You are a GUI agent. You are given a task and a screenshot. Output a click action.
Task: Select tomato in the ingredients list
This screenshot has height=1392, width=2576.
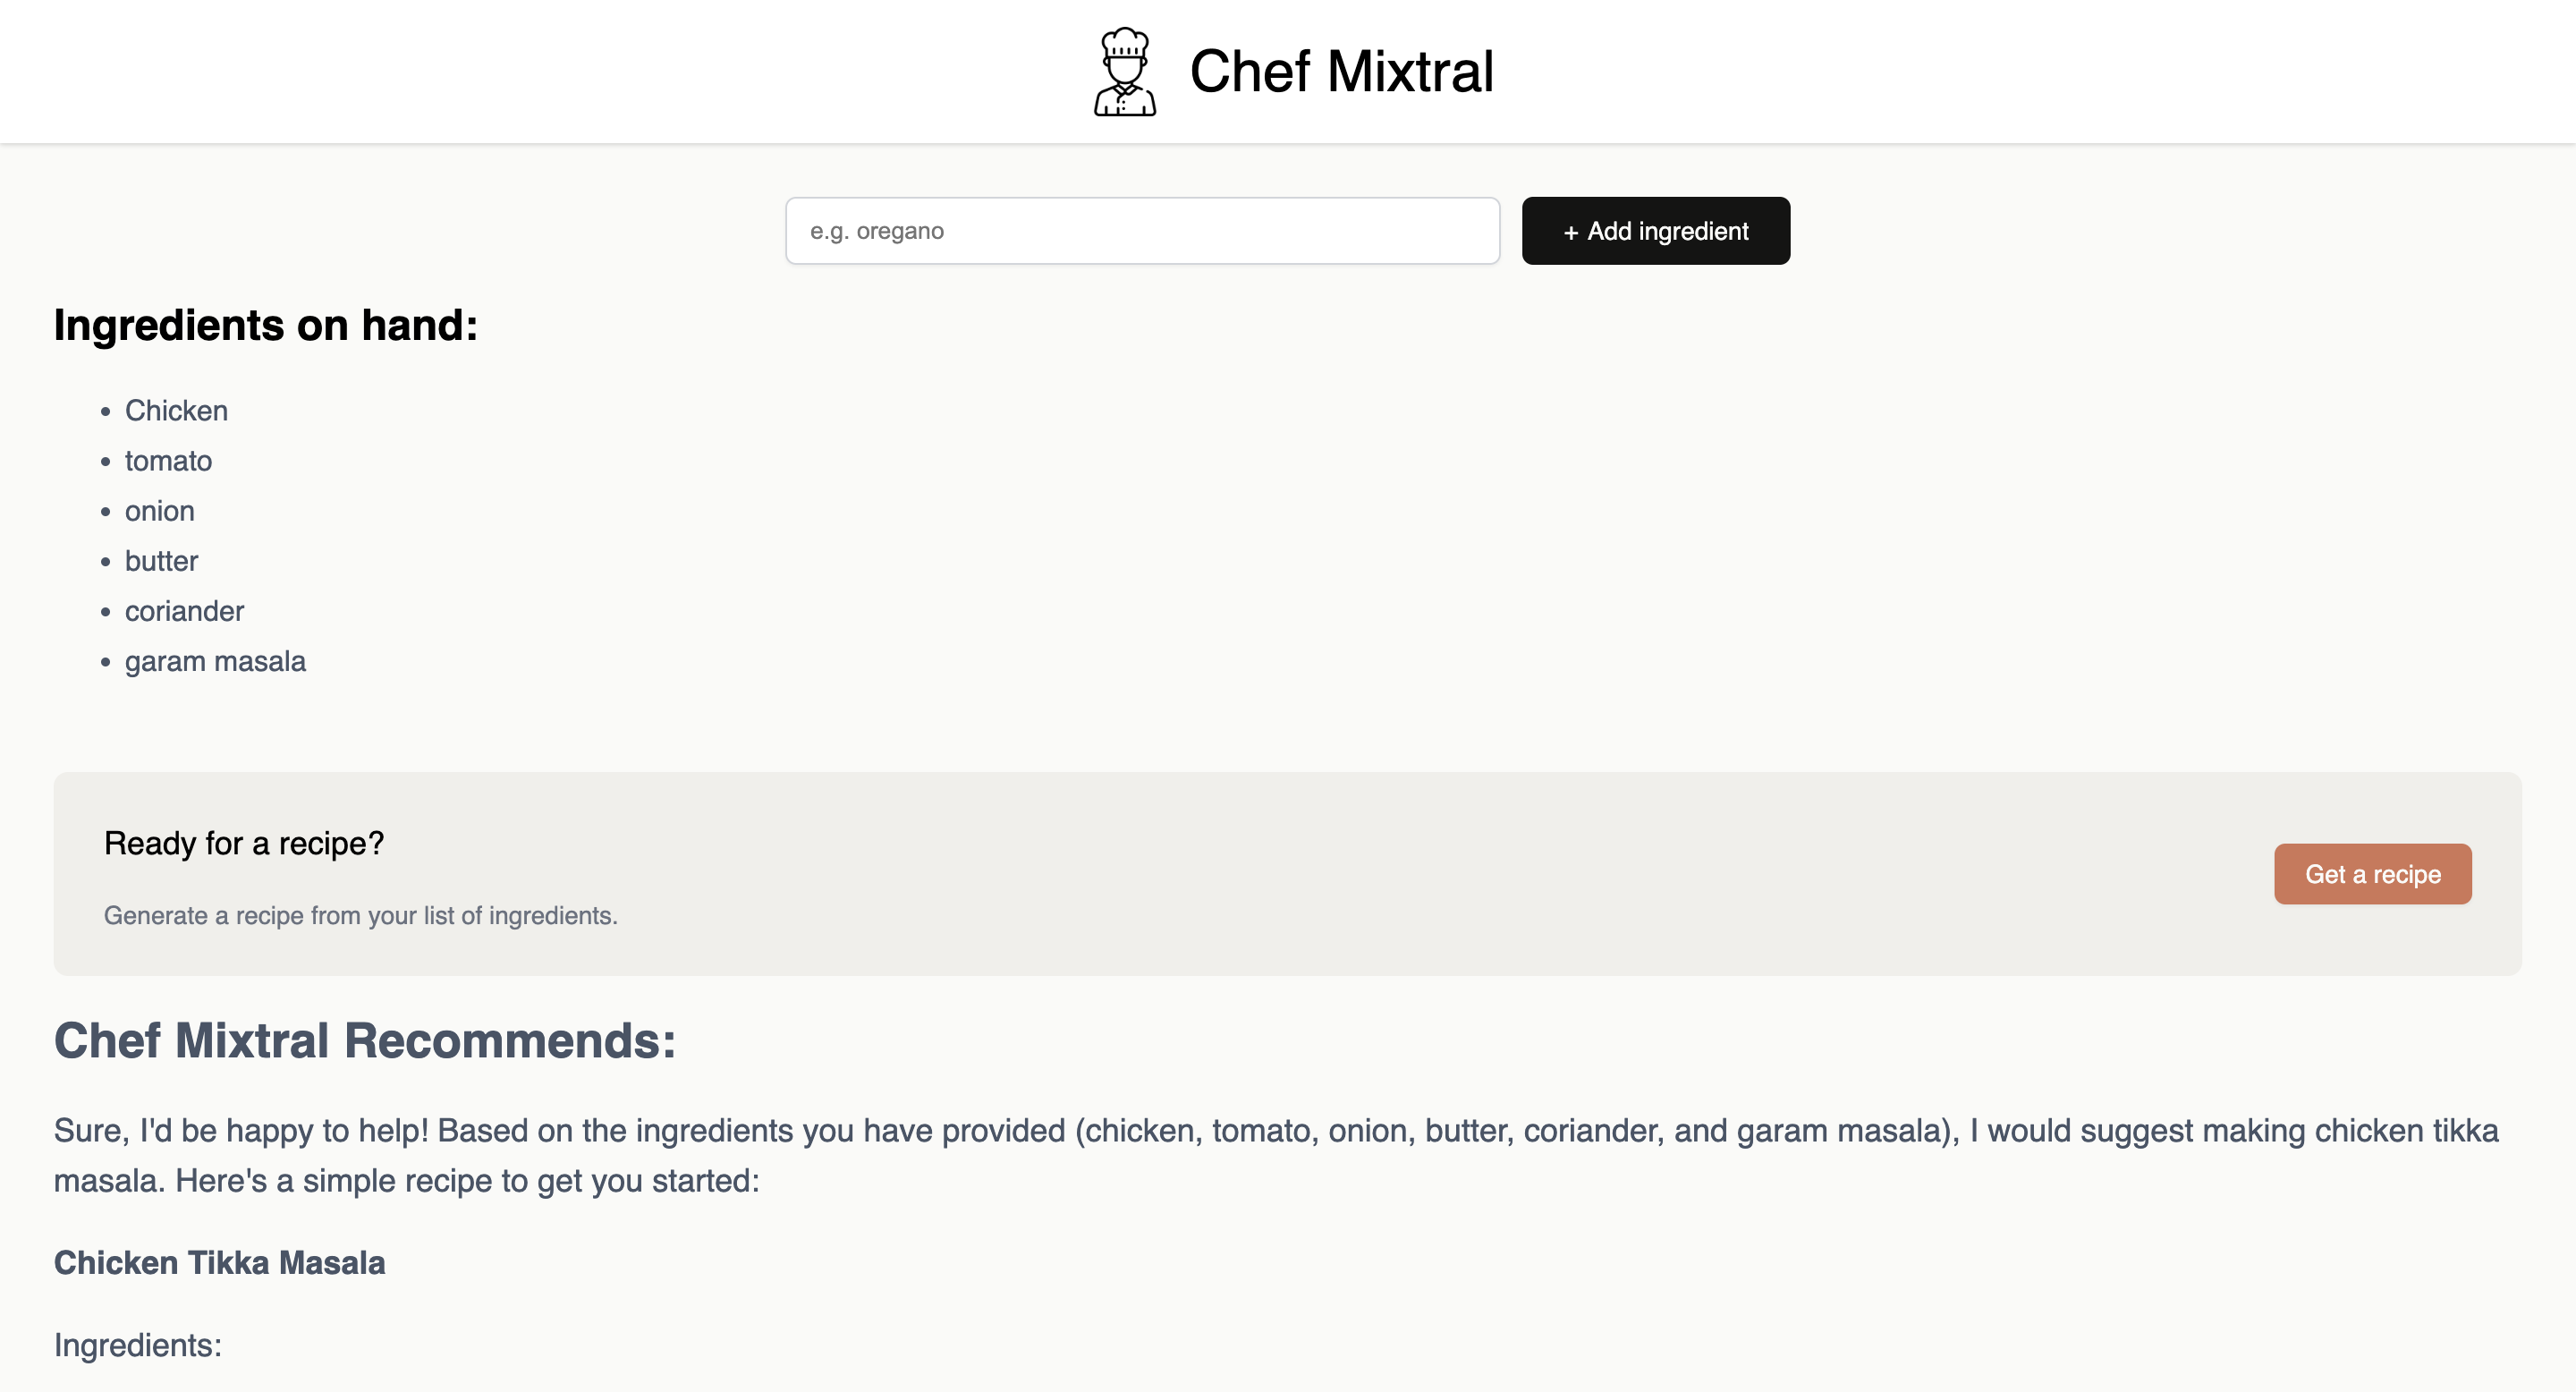pos(168,461)
